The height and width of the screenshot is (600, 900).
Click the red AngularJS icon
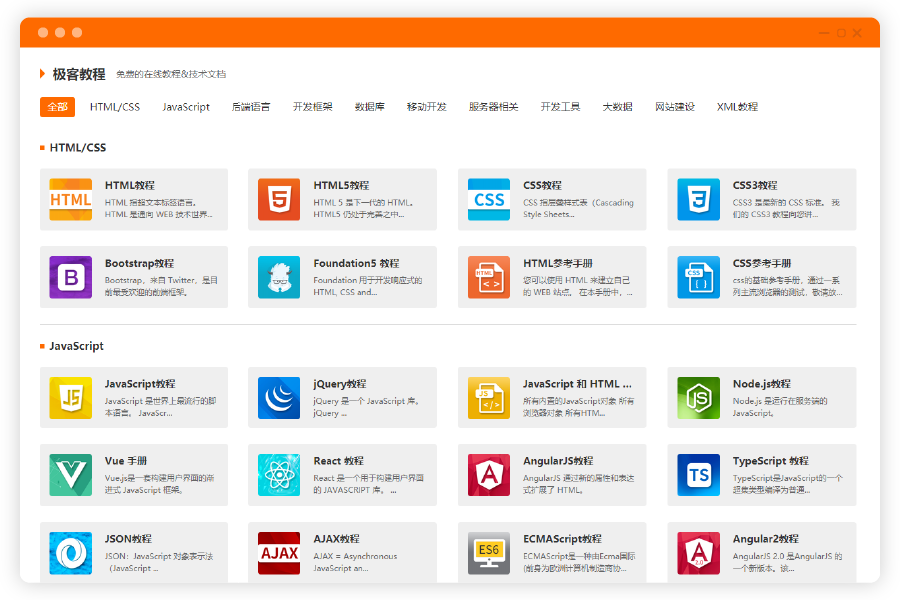[489, 475]
